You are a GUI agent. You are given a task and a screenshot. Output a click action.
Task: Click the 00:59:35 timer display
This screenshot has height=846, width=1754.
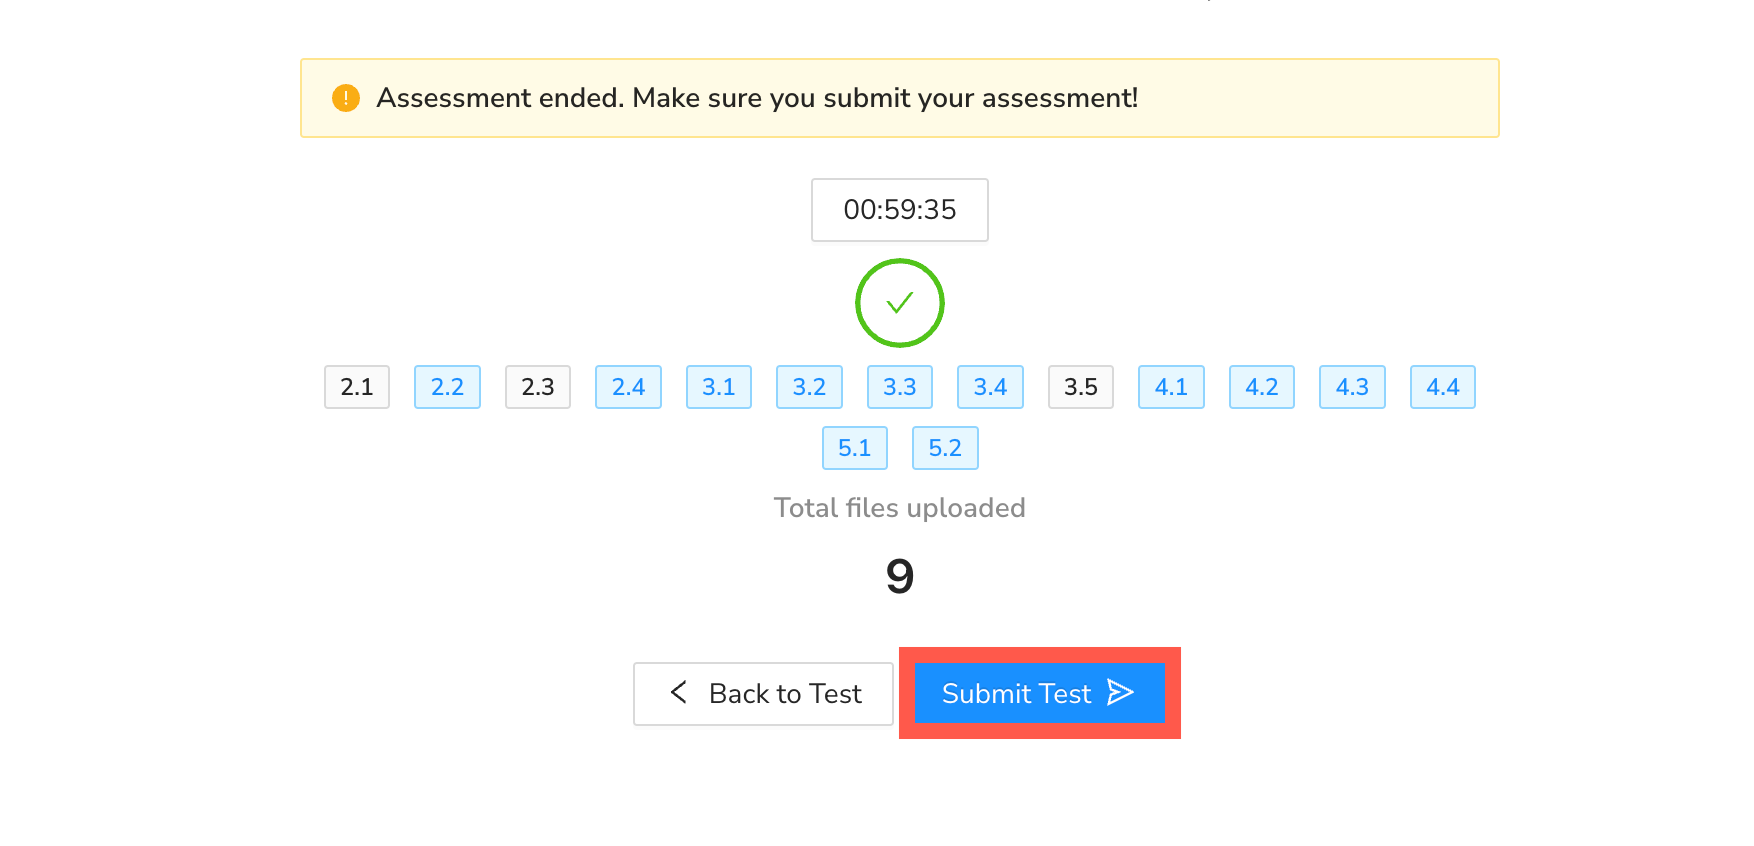(900, 210)
